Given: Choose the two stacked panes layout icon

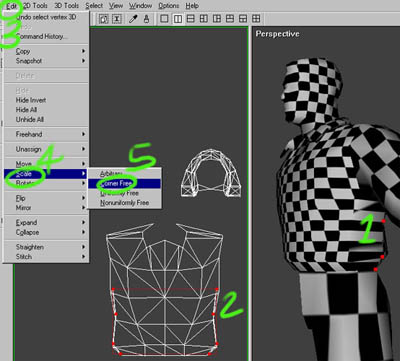Looking at the screenshot, I should [x=190, y=19].
